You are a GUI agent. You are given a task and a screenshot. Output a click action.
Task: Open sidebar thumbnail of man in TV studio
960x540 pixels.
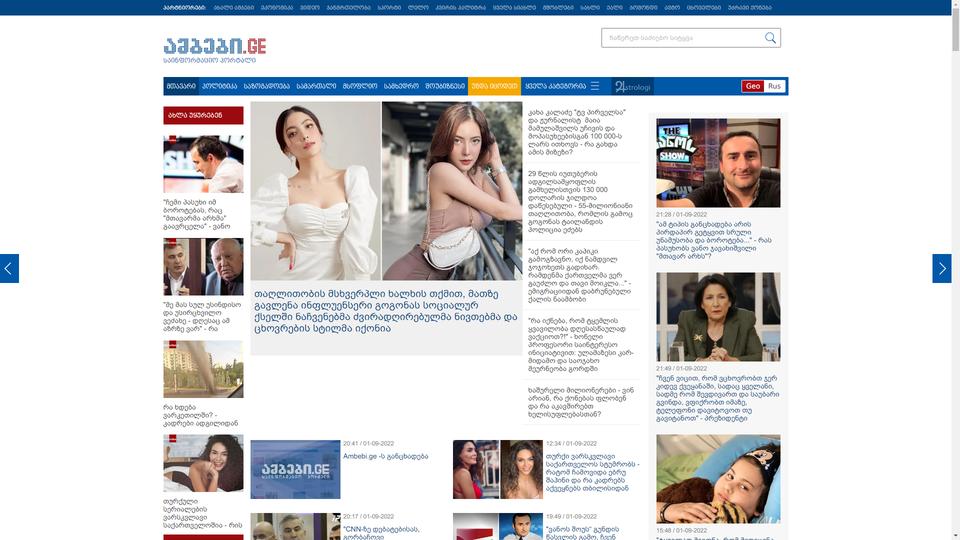pyautogui.click(x=203, y=164)
